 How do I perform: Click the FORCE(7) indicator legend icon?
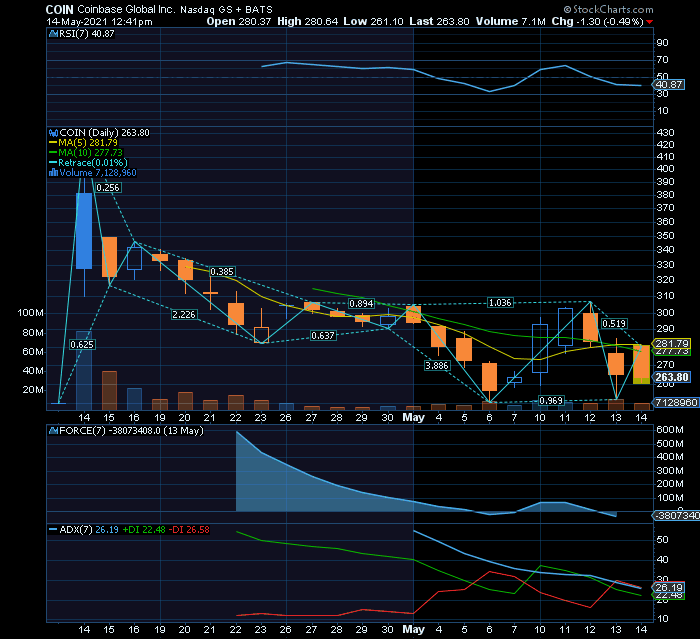coord(53,431)
